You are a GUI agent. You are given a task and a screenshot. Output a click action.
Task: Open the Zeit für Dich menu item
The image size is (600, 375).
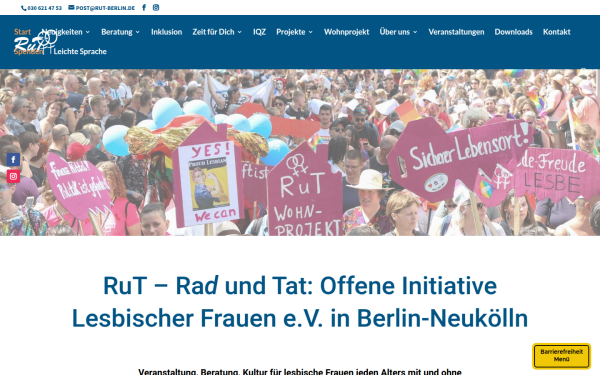point(213,32)
